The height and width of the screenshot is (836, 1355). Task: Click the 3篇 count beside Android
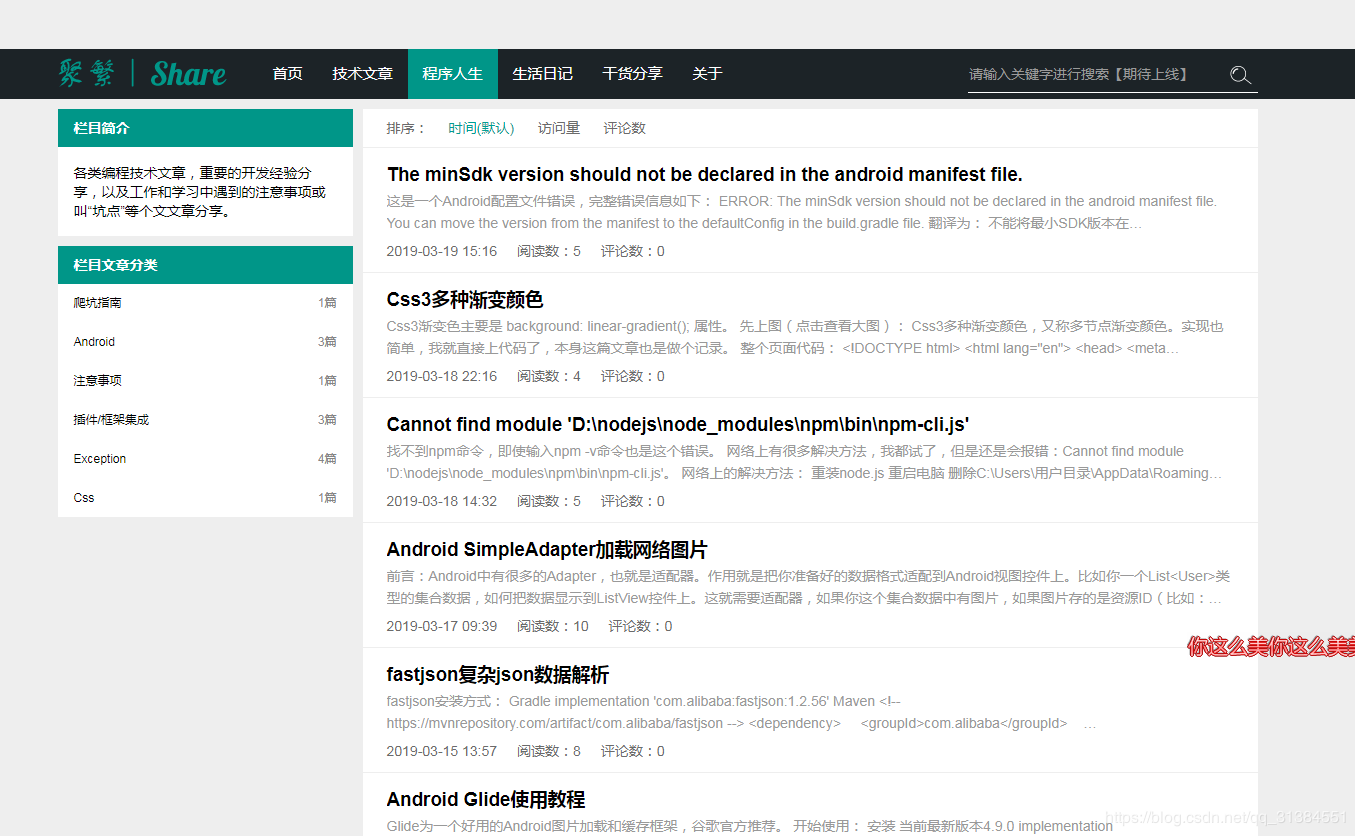pos(328,342)
